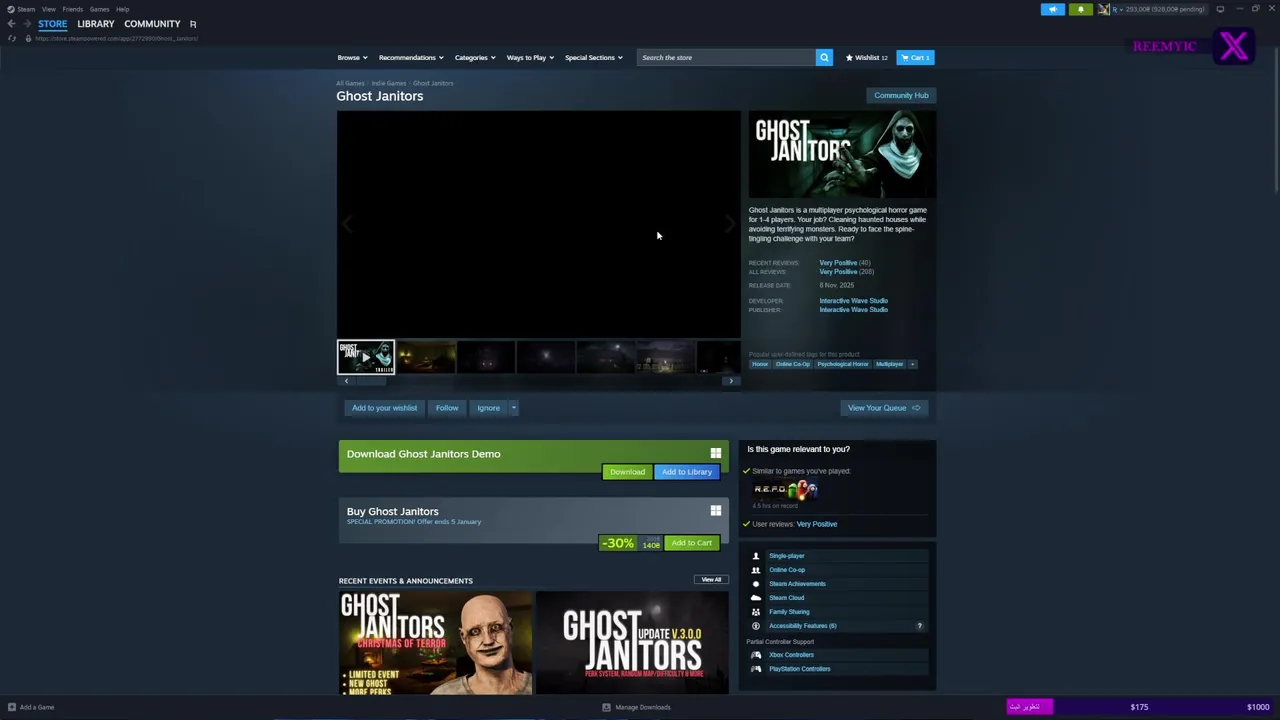Add more tags with plus button

(x=912, y=364)
